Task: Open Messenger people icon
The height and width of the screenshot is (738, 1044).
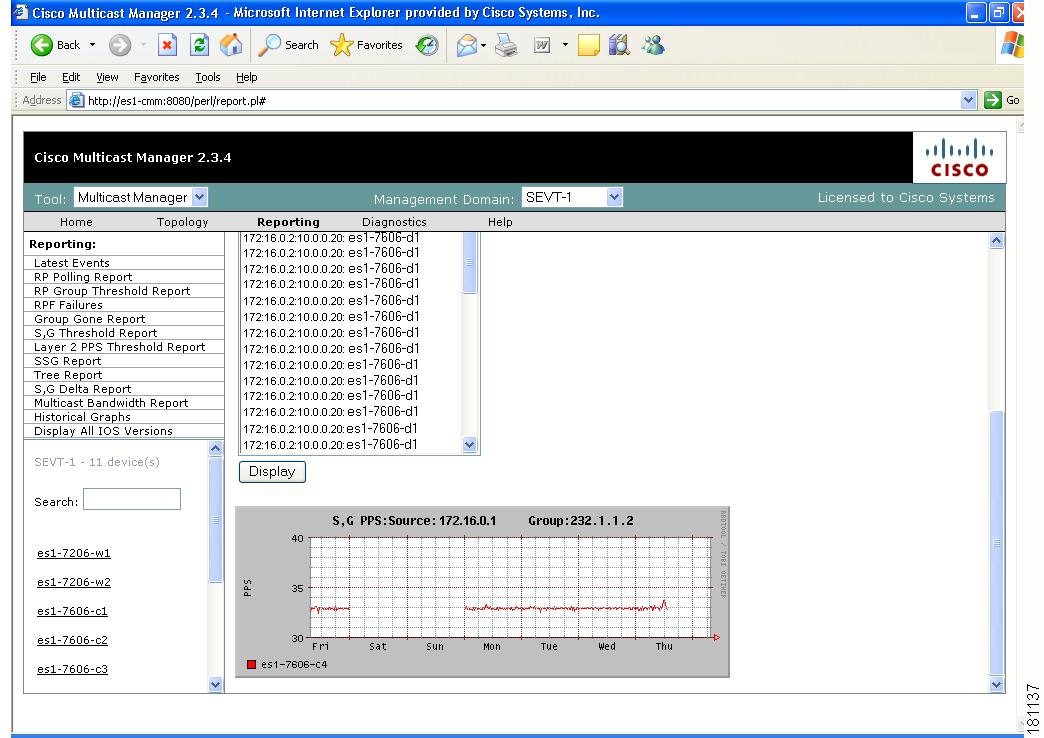Action: 653,45
